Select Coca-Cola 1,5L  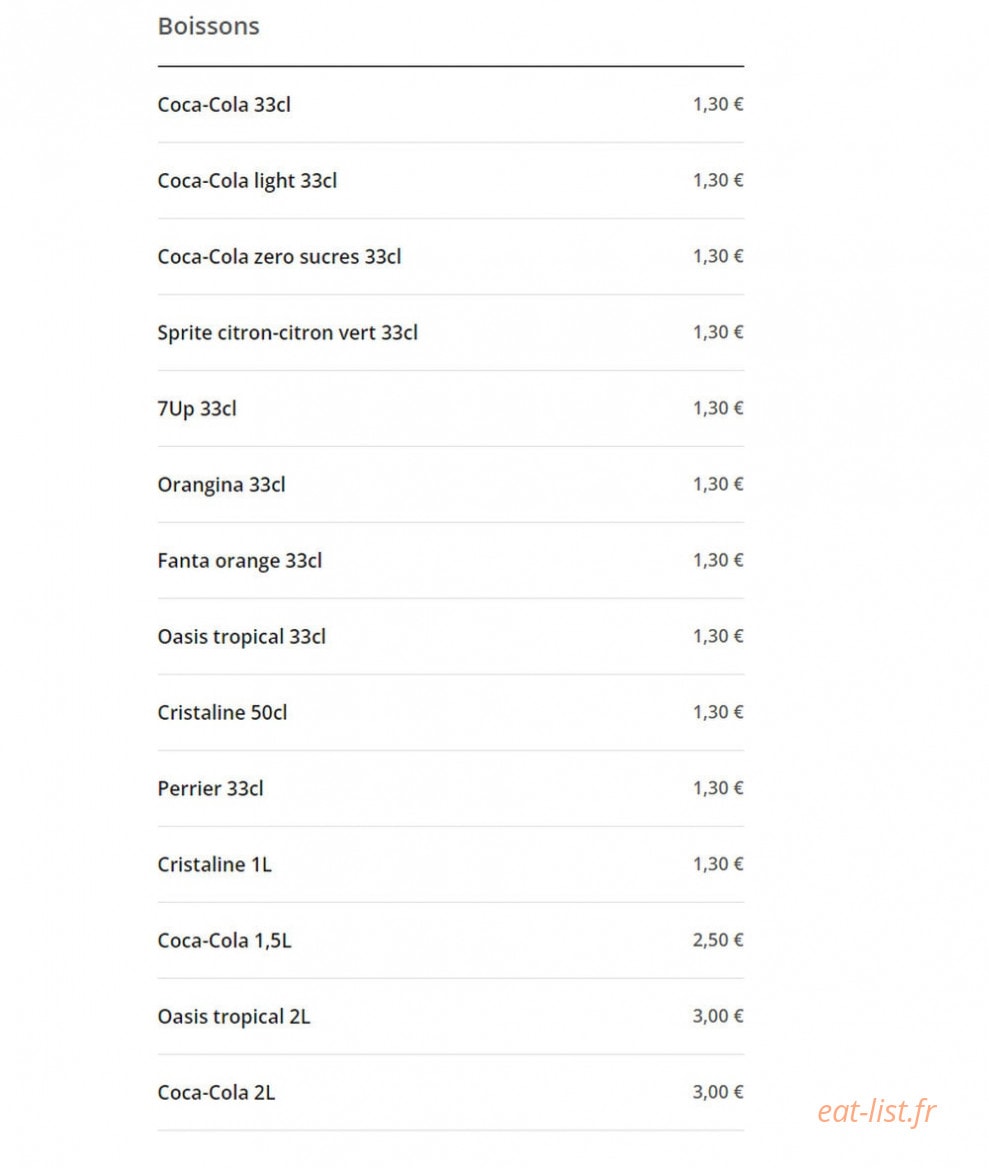tap(451, 941)
